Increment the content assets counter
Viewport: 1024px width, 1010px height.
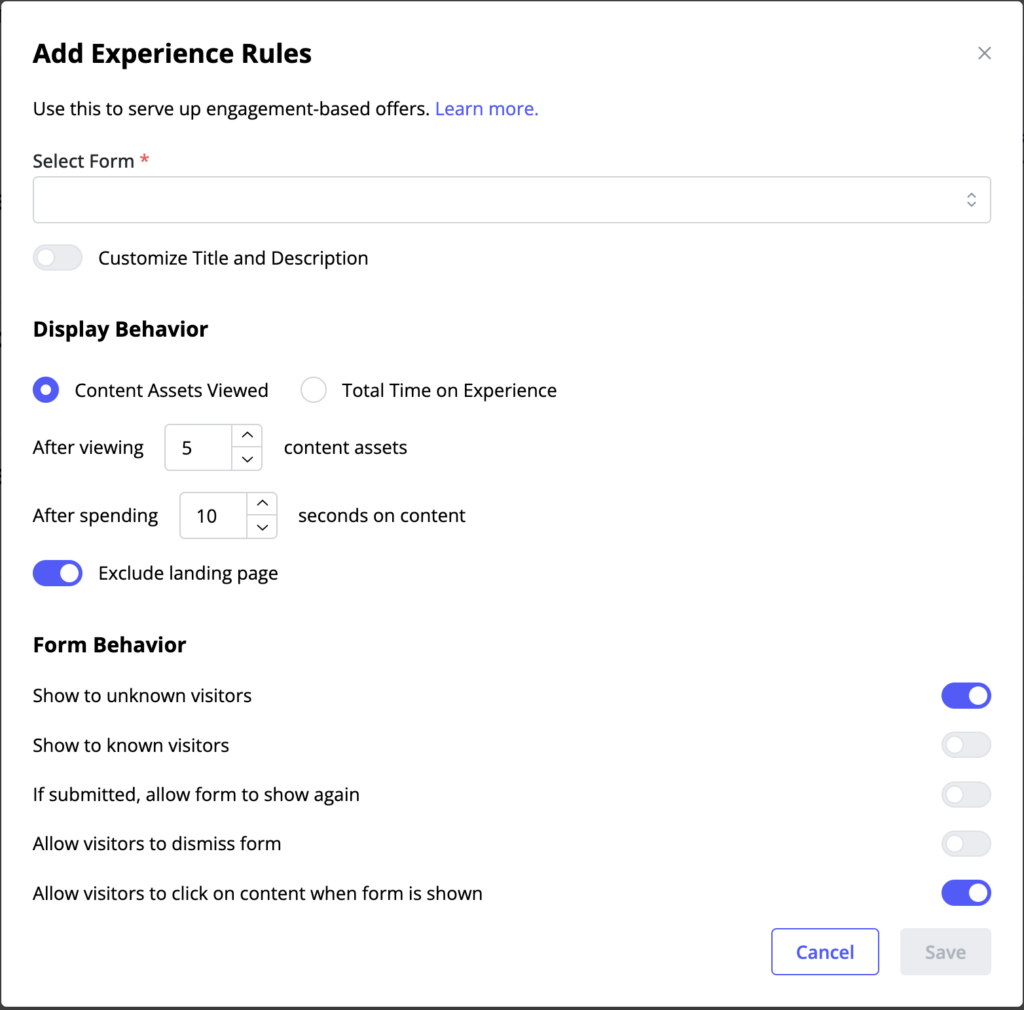[x=247, y=435]
